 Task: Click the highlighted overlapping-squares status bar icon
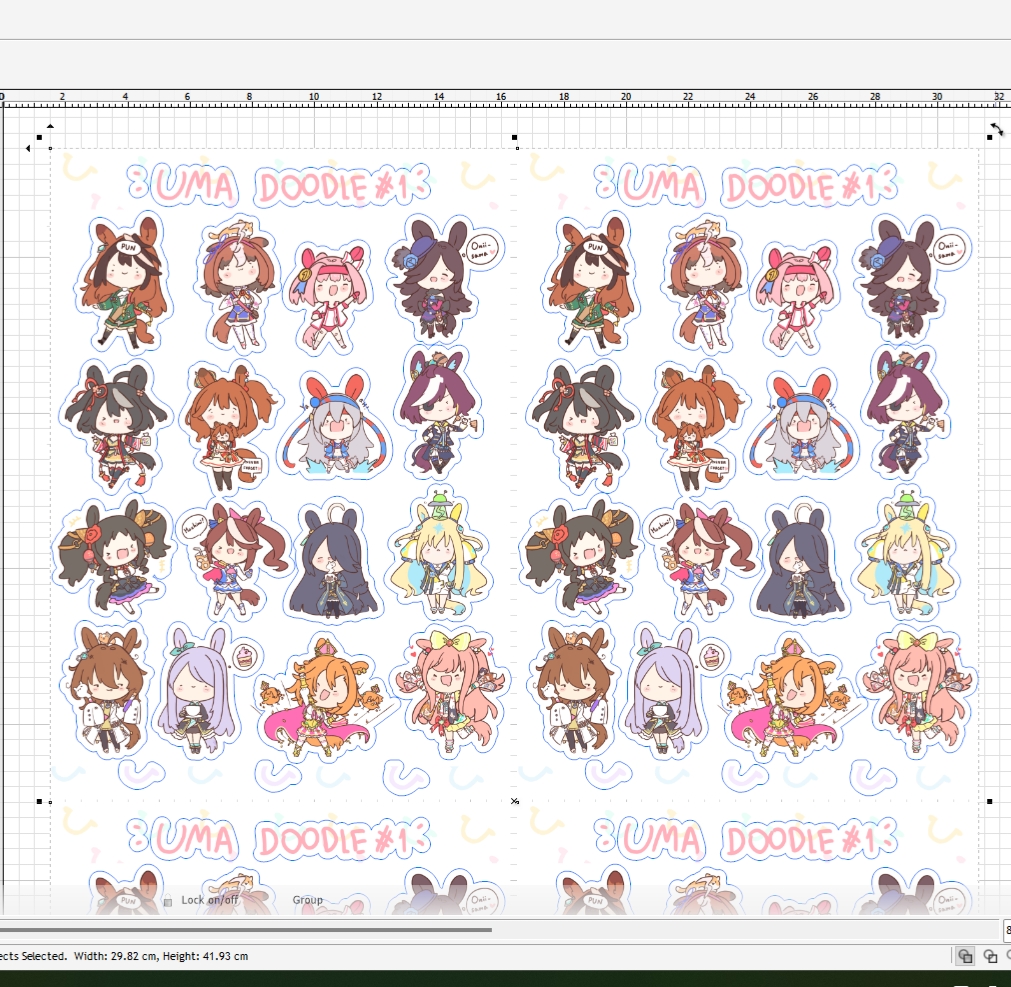coord(965,956)
